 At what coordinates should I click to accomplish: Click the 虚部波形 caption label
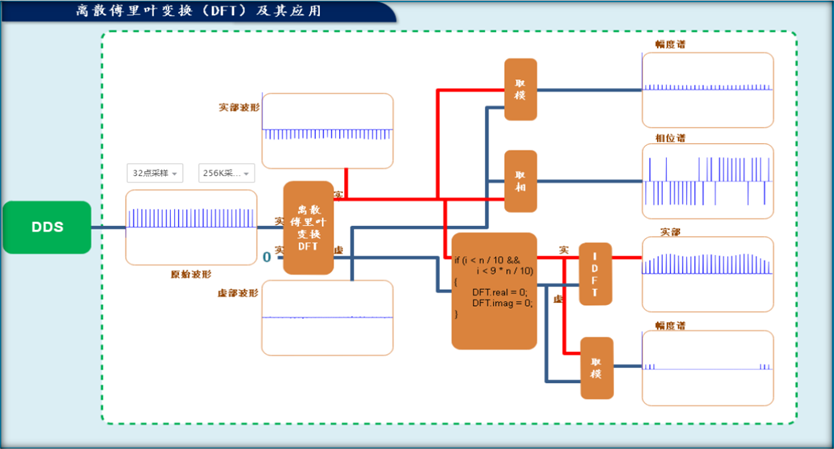pos(237,293)
